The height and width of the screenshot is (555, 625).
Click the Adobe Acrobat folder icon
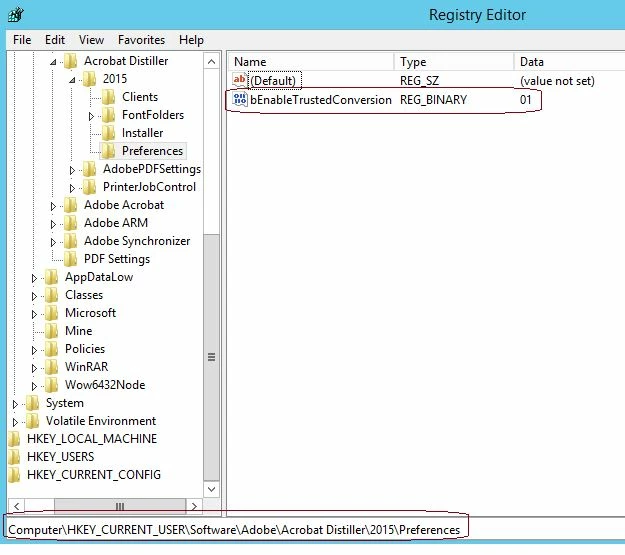pos(71,205)
